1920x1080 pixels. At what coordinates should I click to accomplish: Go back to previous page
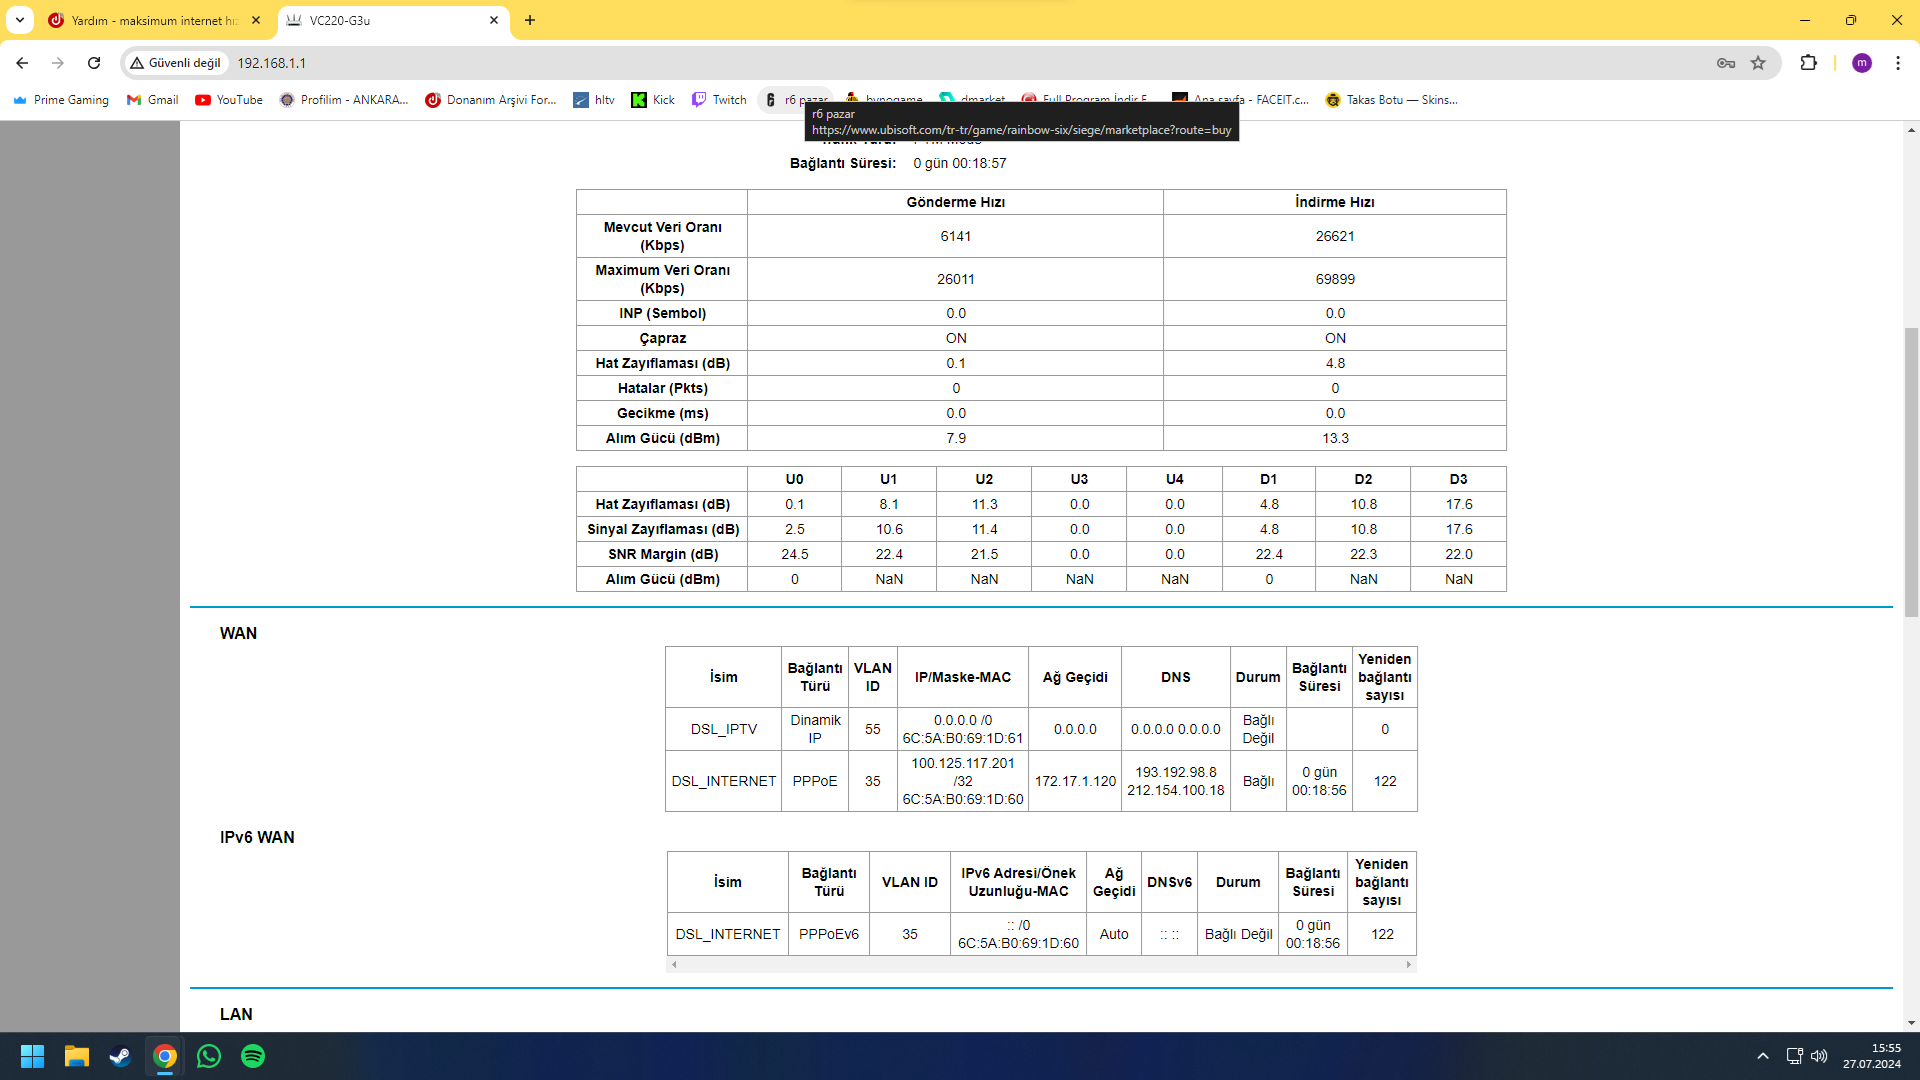[x=22, y=63]
